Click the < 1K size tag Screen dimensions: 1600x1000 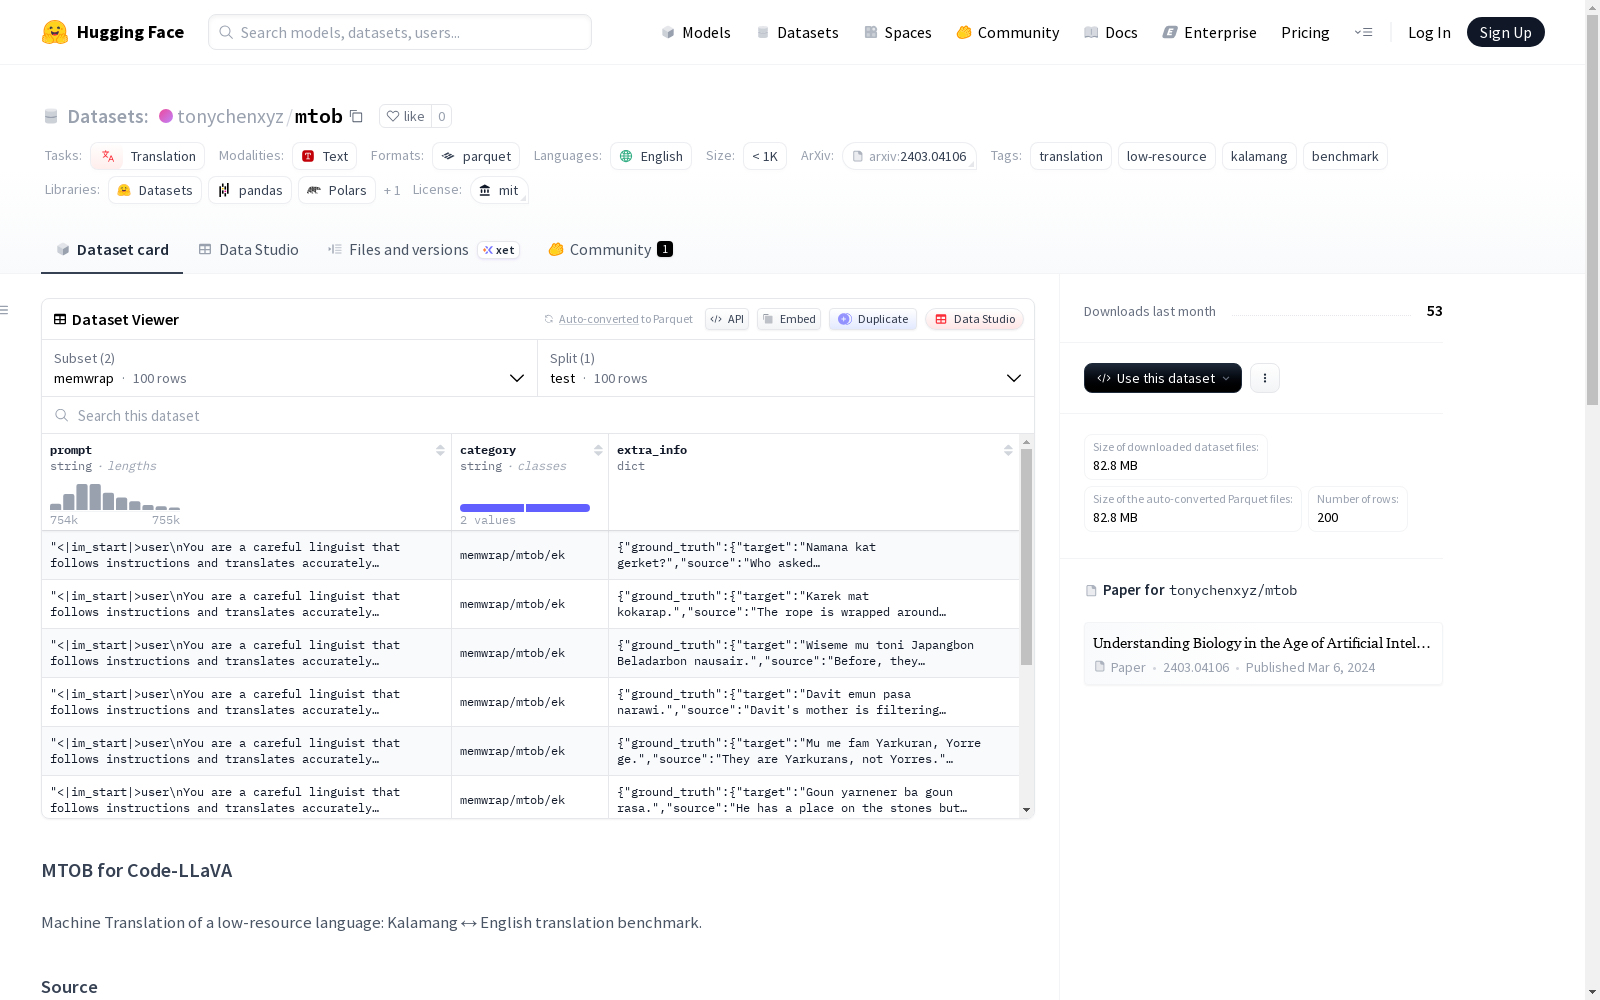click(765, 156)
